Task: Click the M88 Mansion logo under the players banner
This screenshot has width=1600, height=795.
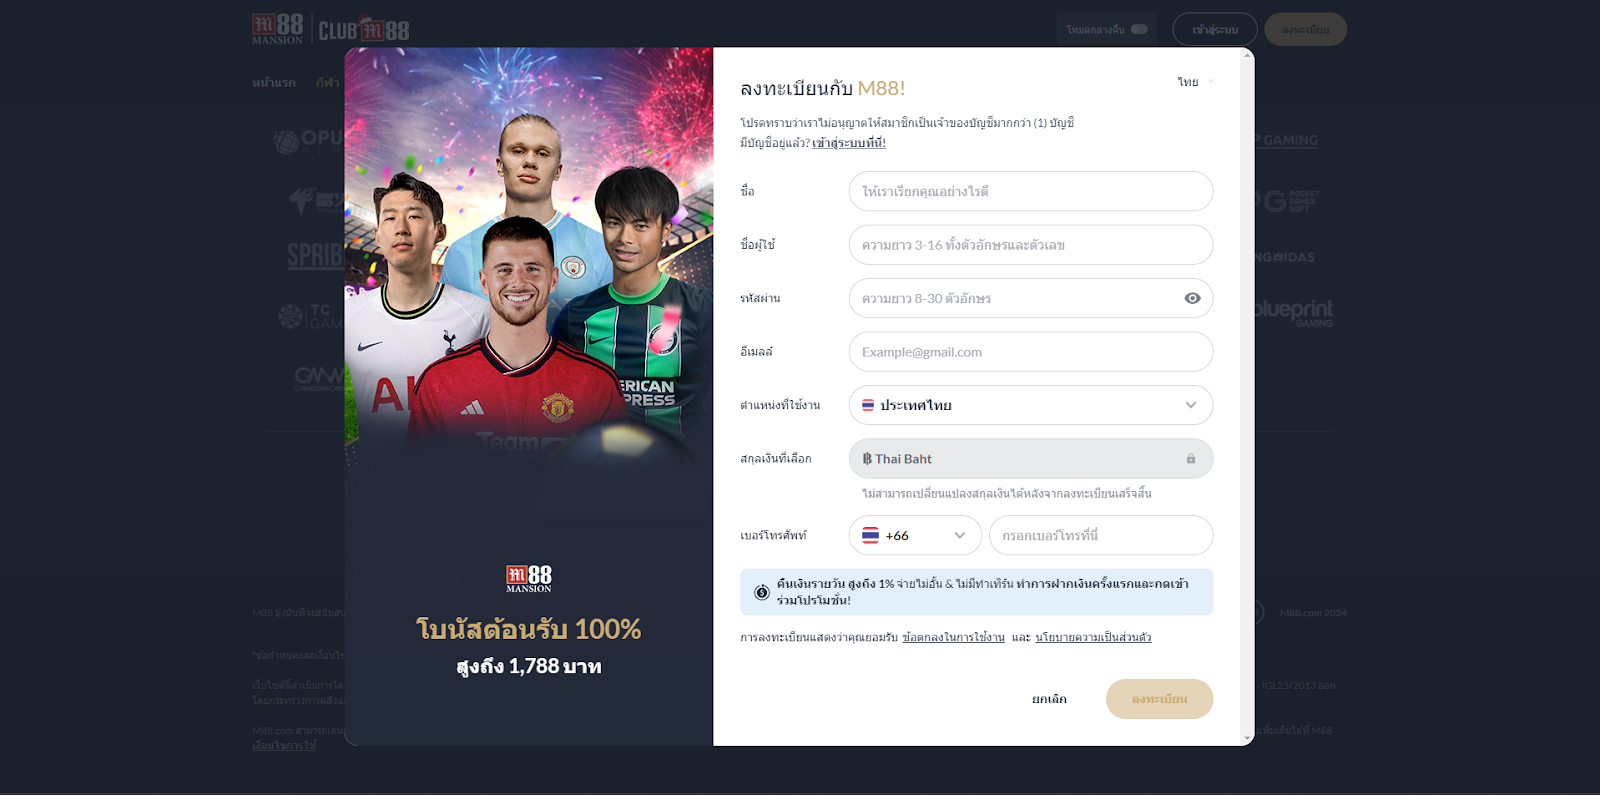Action: coord(529,579)
